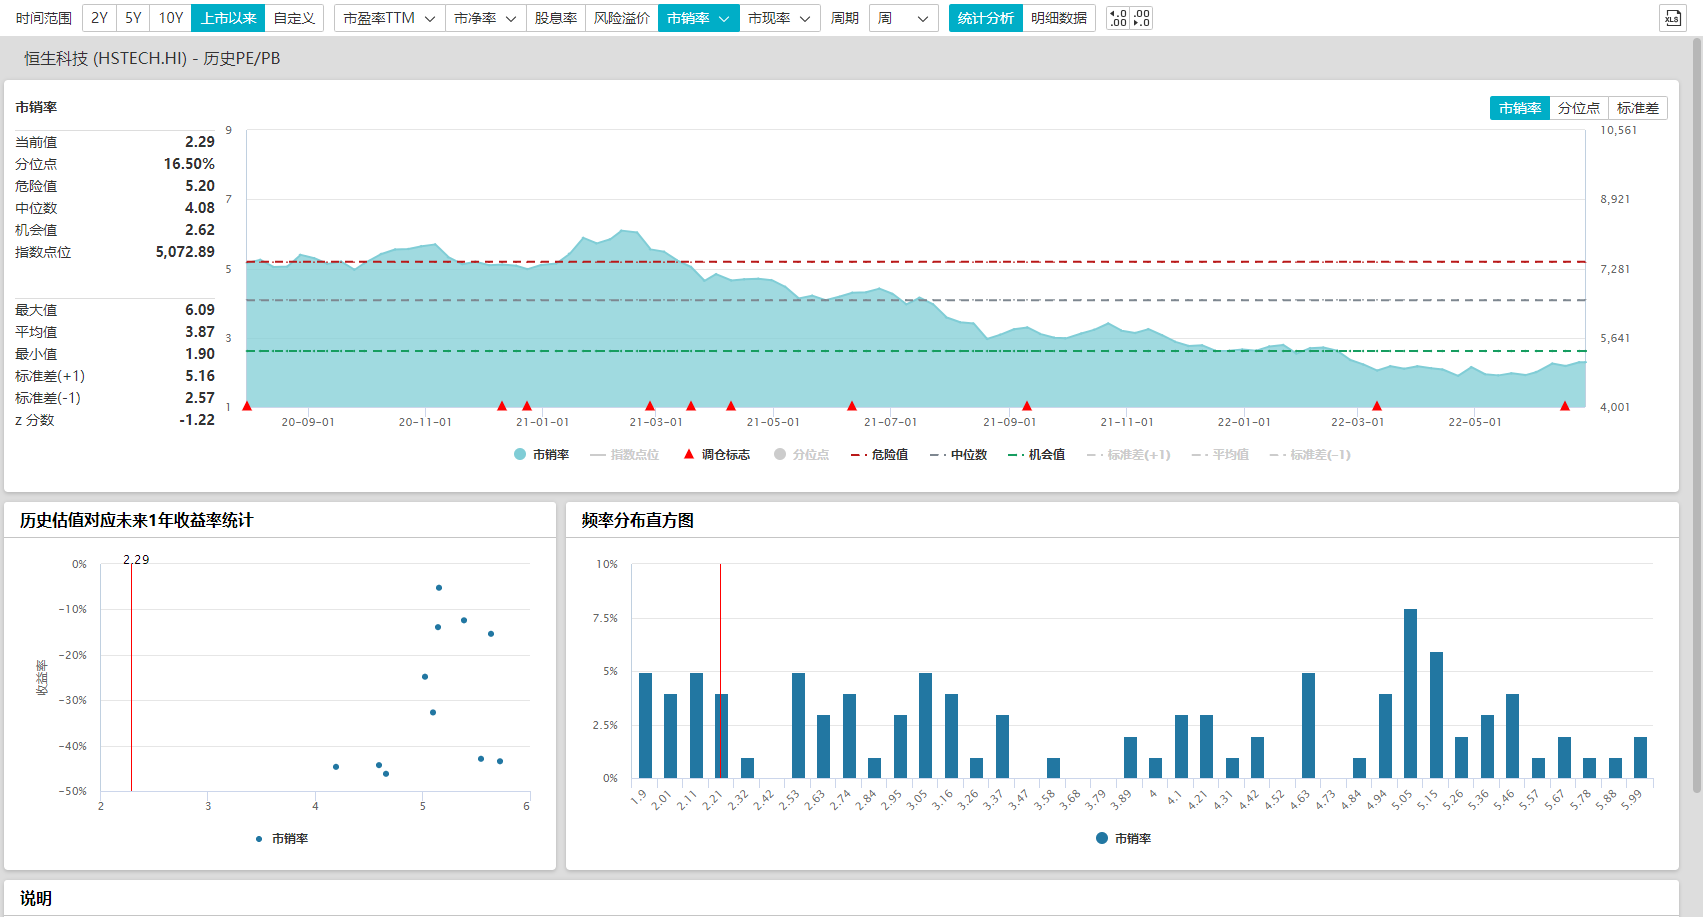This screenshot has width=1703, height=917.
Task: Select 5Y time range
Action: [133, 18]
